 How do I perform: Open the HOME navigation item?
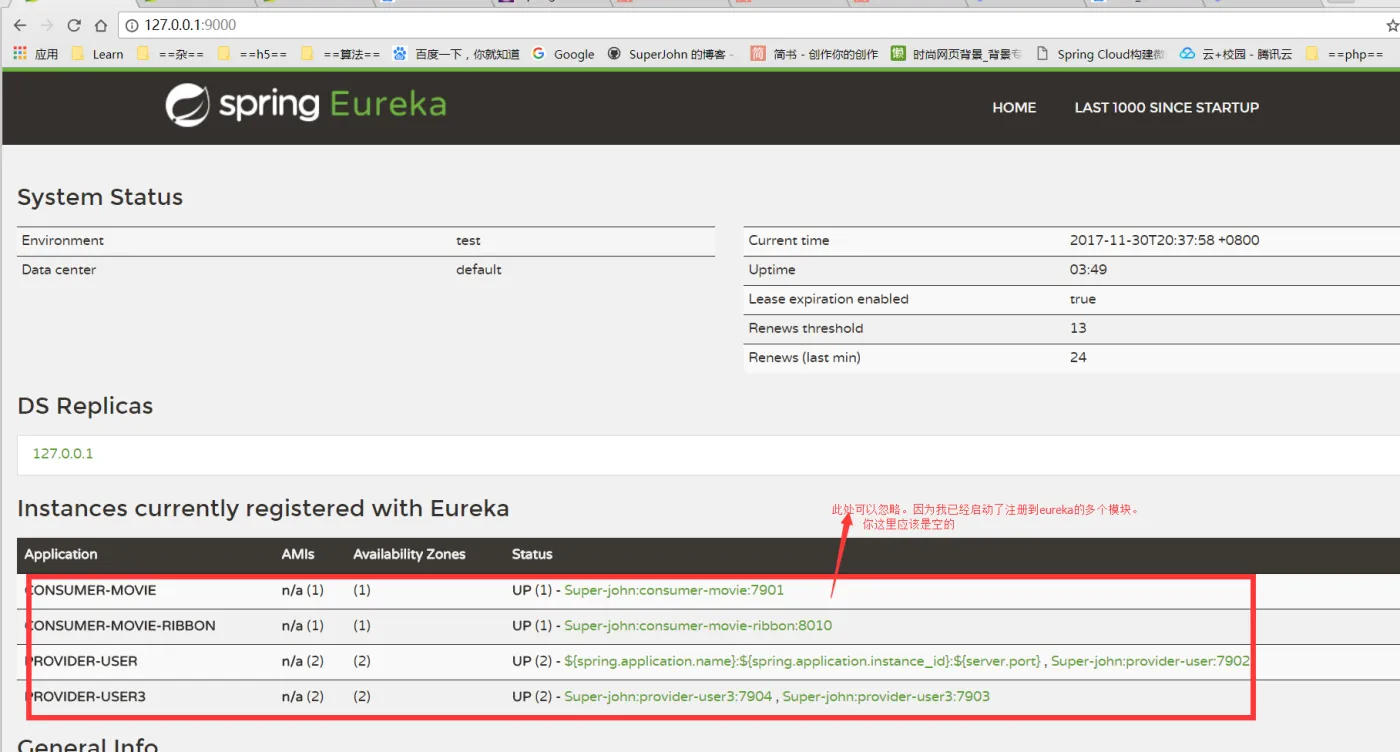pos(1014,107)
